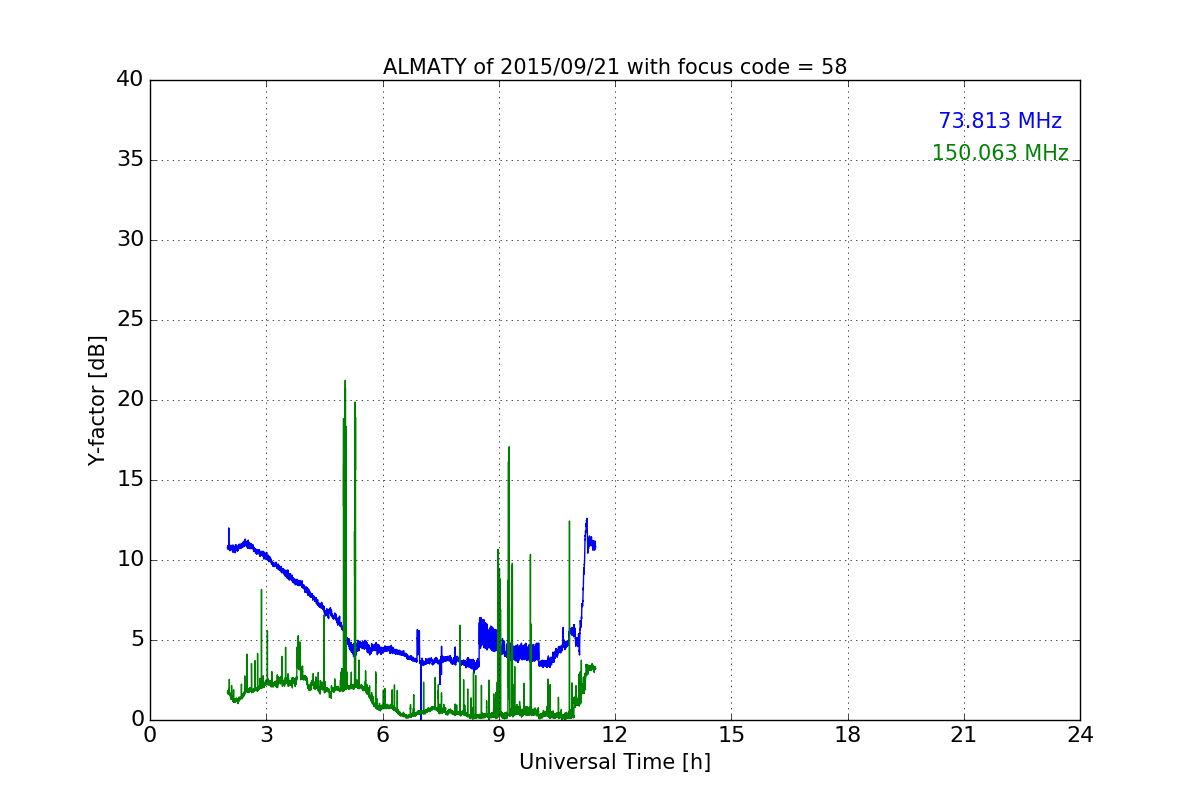Click the y-axis tick label 15
The height and width of the screenshot is (800, 1200).
[130, 480]
